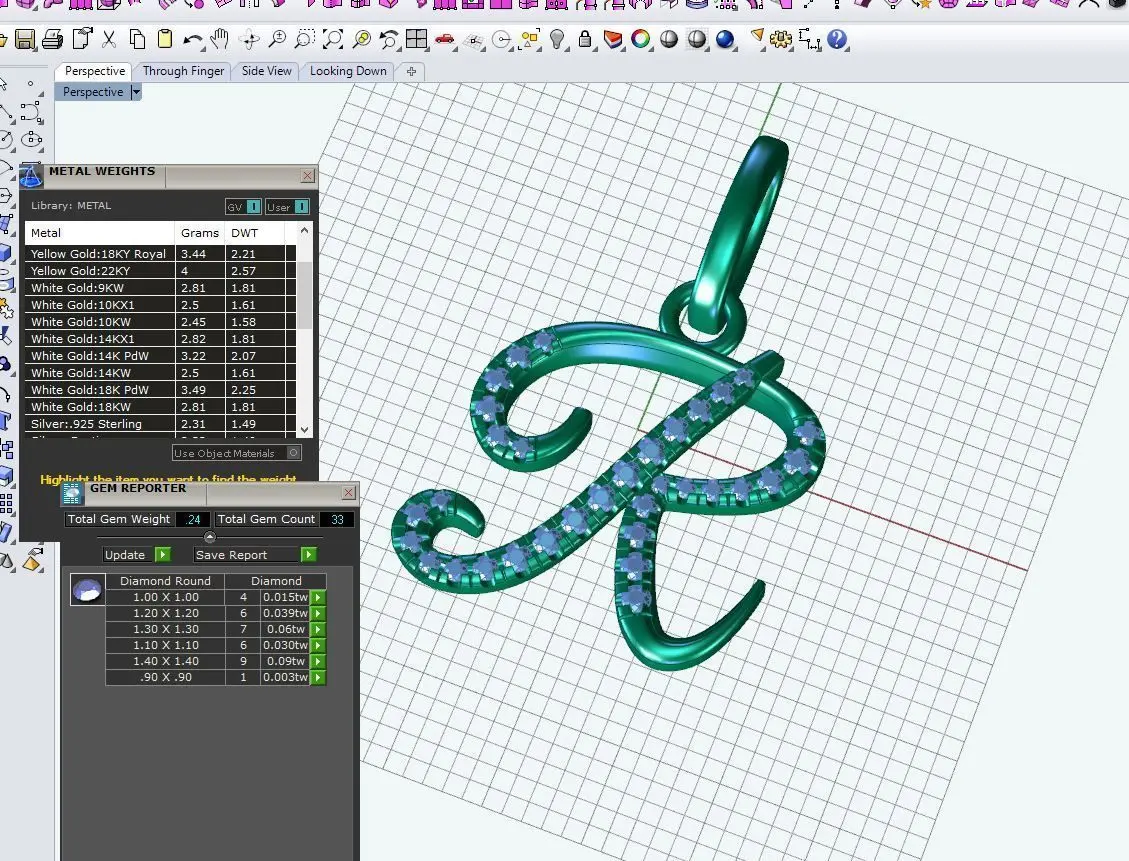Viewport: 1129px width, 861px height.
Task: Click the Total Gem Weight value .24
Action: pos(193,519)
